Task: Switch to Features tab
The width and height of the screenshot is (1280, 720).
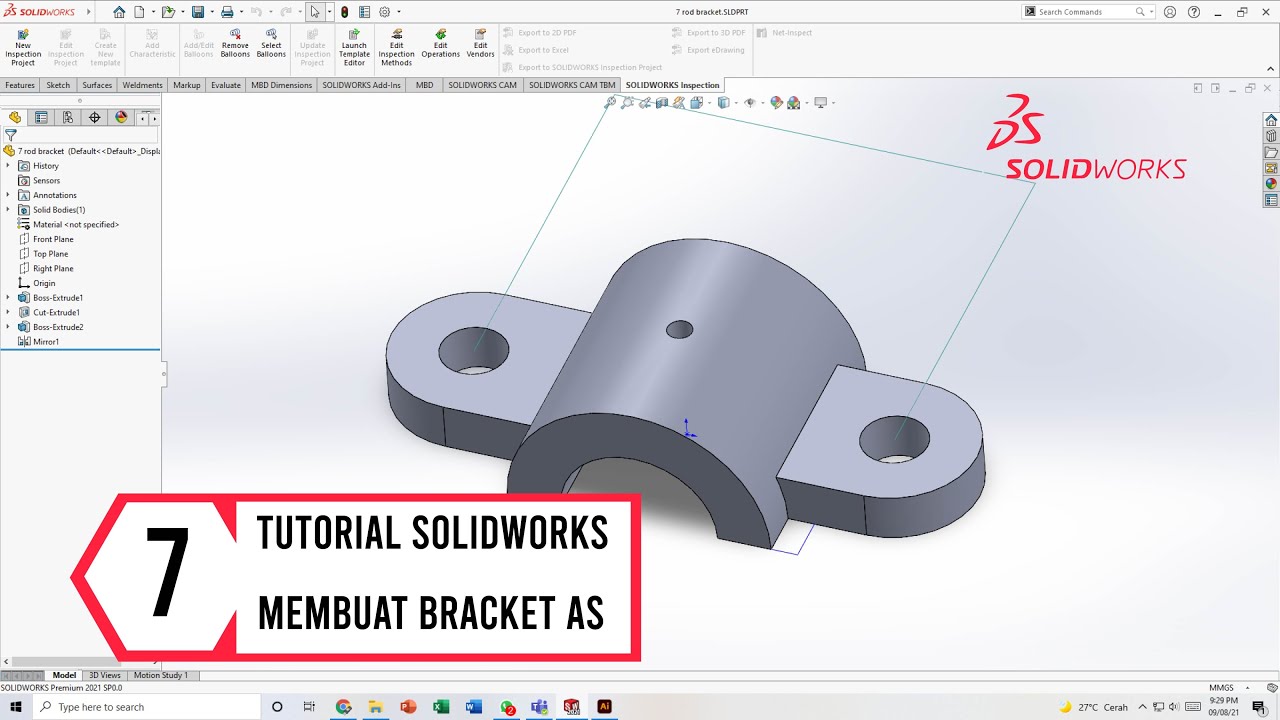Action: coord(20,85)
